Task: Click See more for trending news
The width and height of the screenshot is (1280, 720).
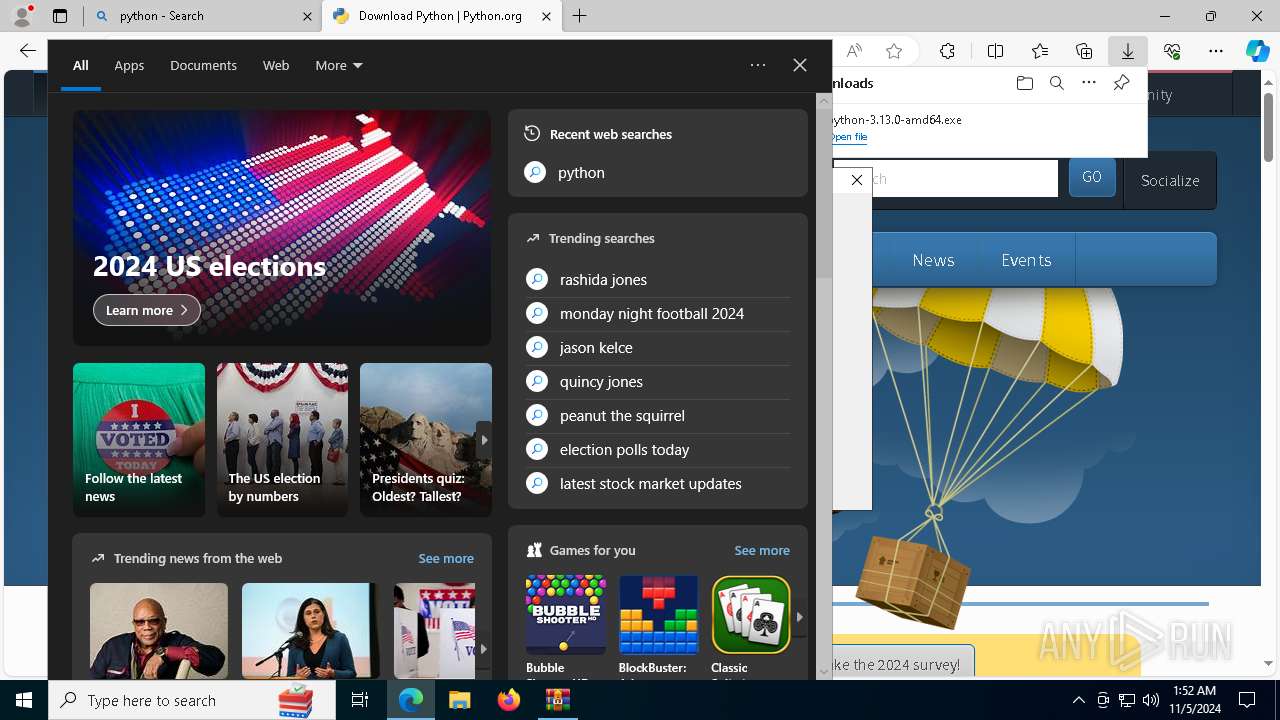Action: click(x=446, y=558)
